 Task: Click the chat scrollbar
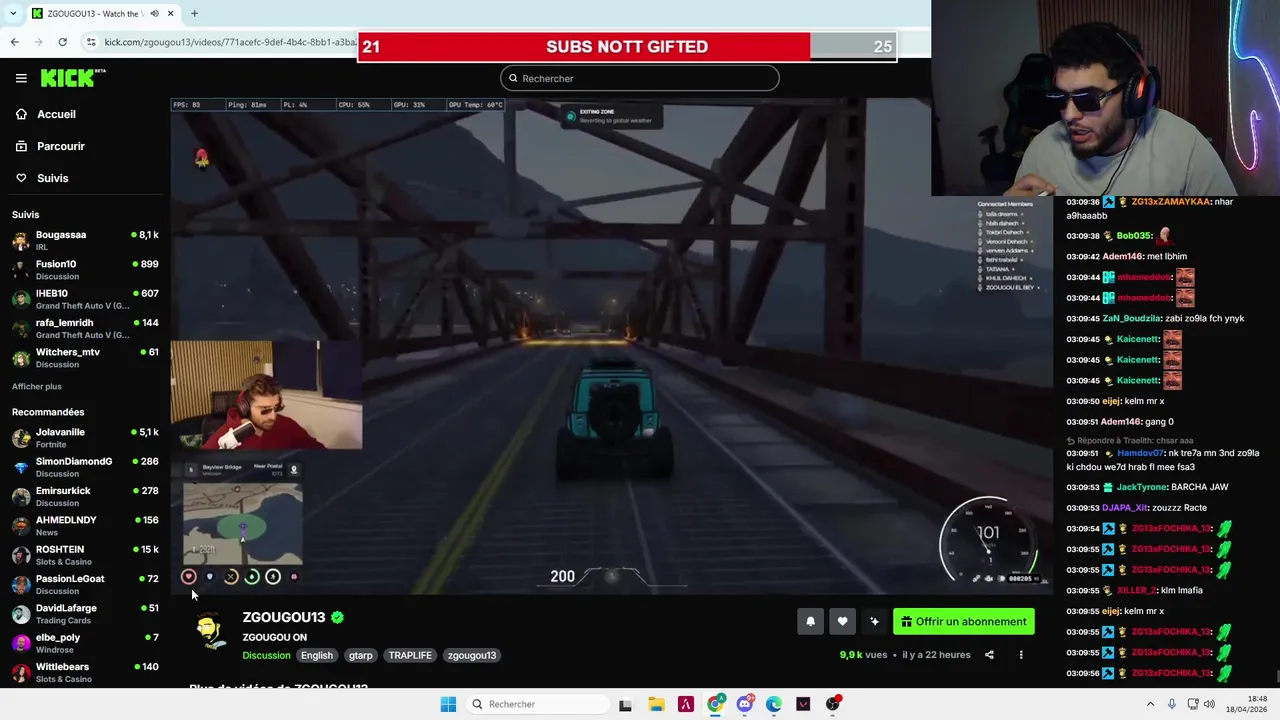tap(1275, 676)
